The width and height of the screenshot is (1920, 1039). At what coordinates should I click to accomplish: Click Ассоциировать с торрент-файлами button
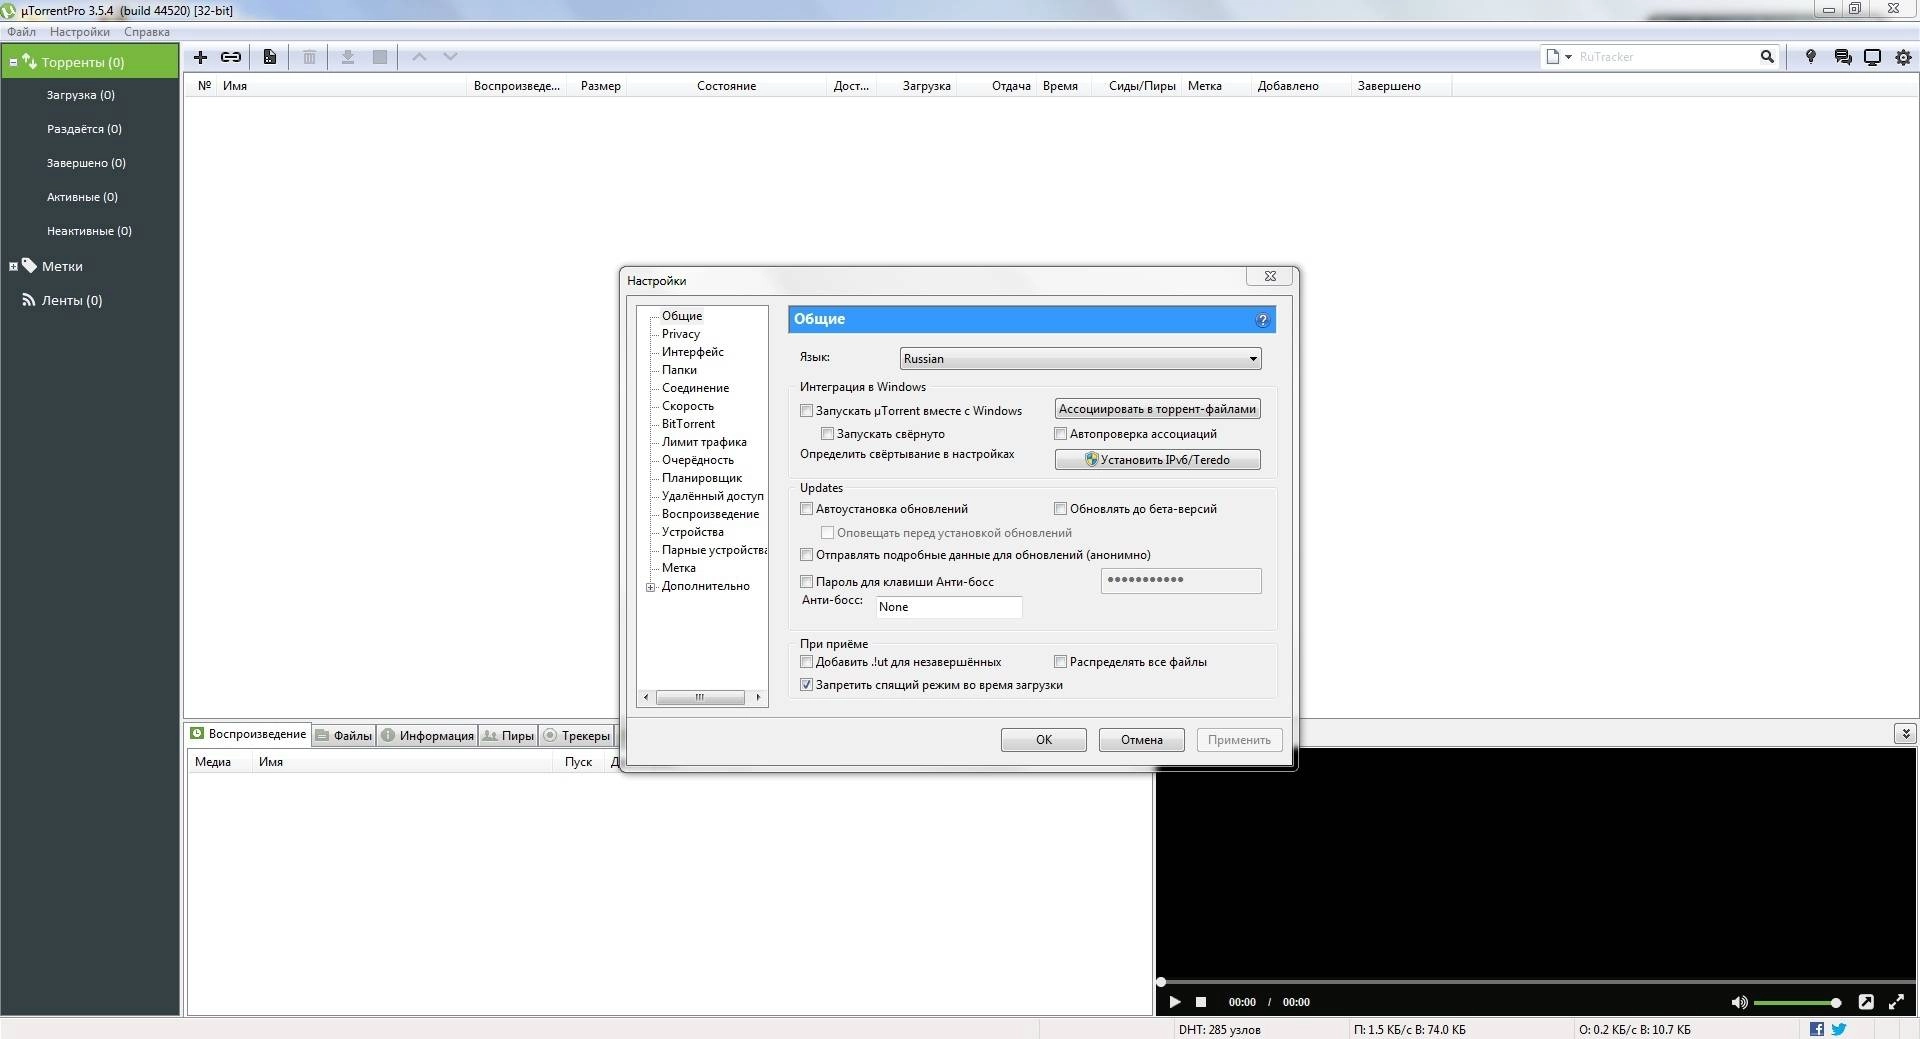point(1157,409)
